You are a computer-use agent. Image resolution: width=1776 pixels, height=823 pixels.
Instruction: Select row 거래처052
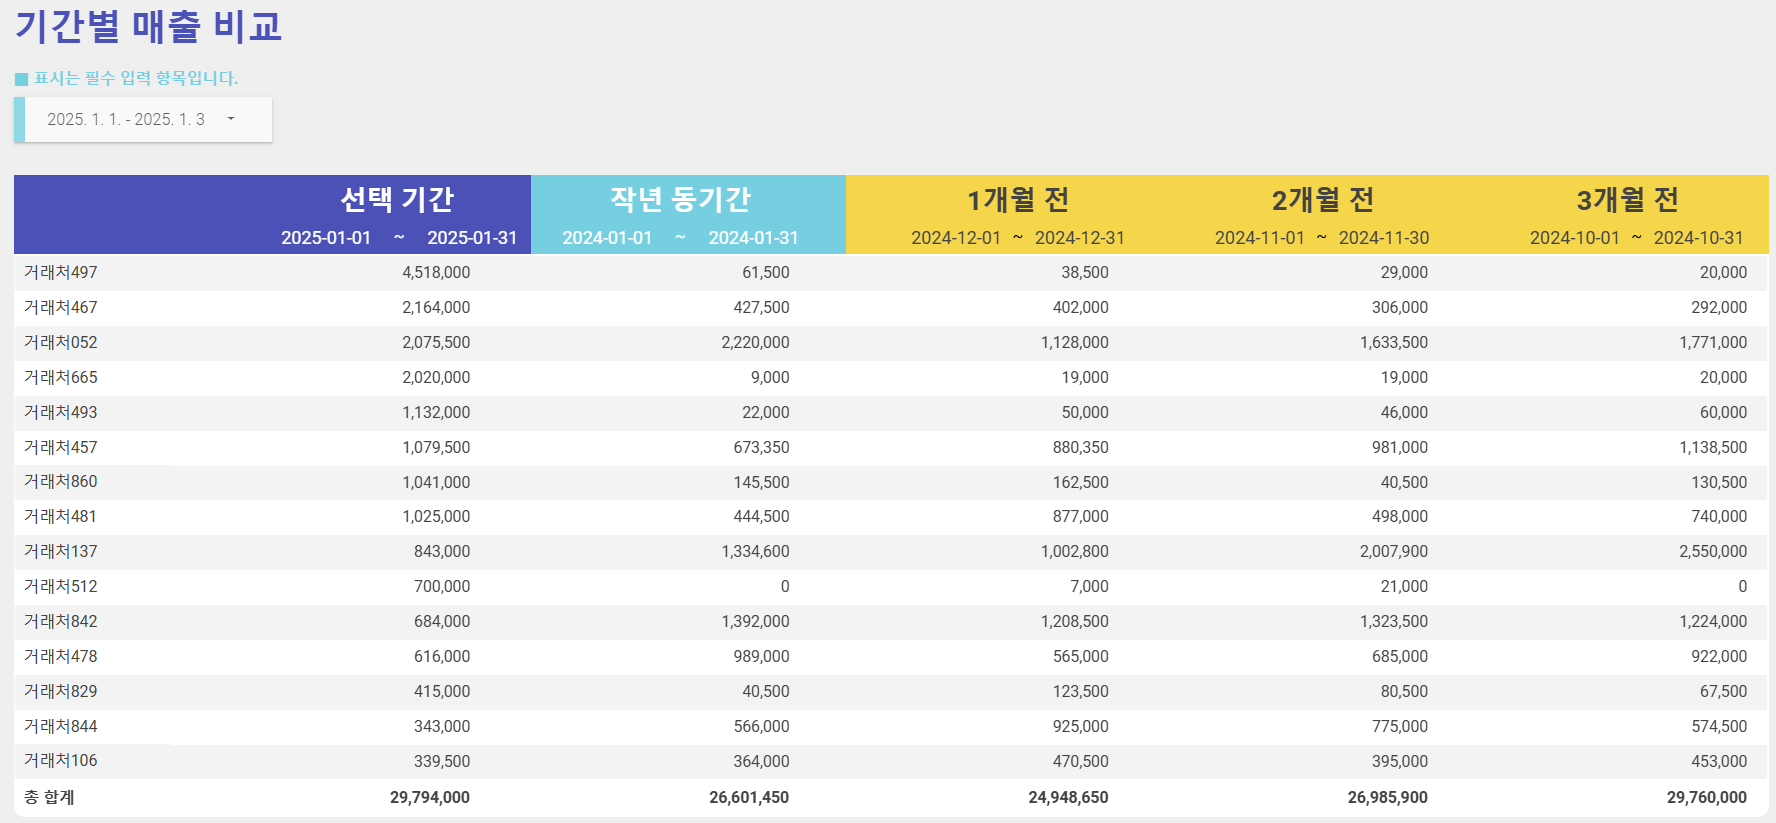(890, 343)
